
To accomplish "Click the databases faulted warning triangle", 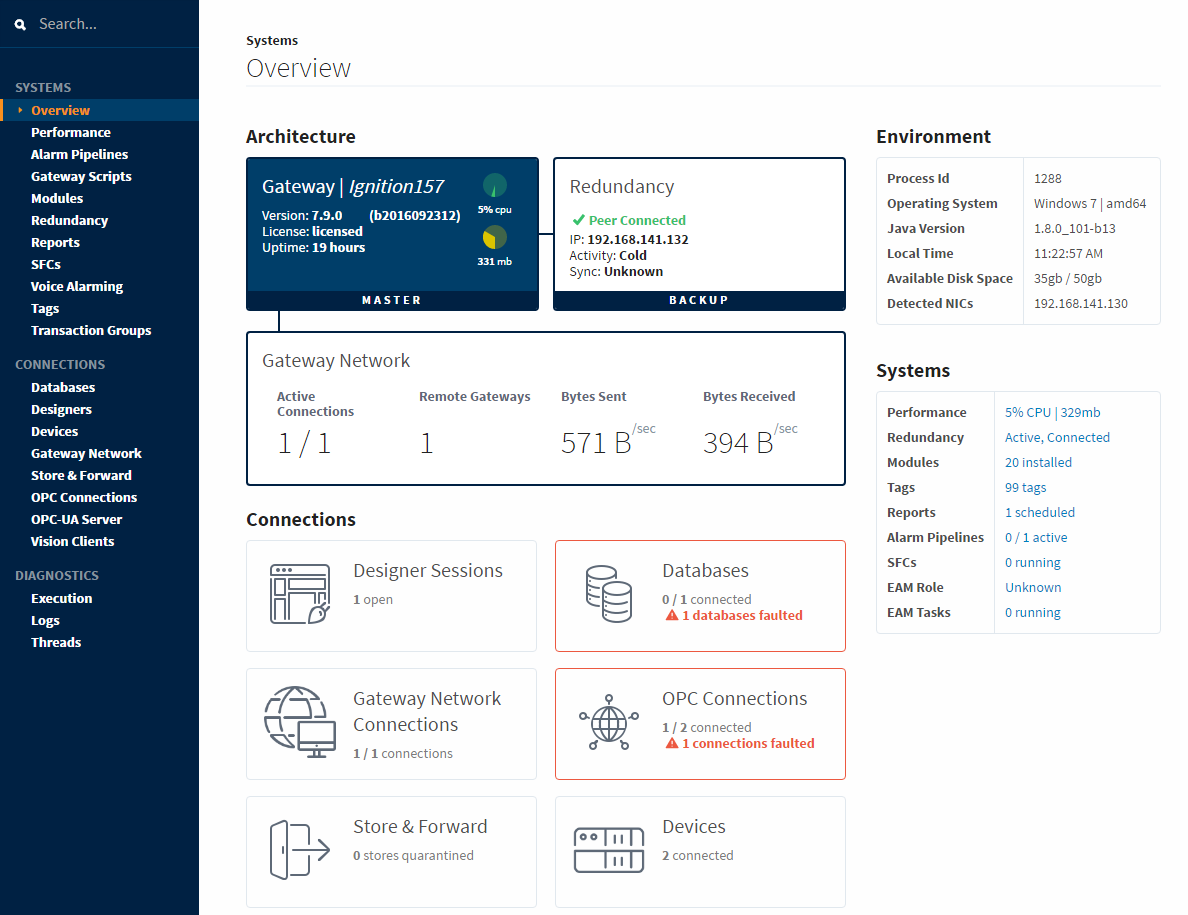I will [672, 616].
